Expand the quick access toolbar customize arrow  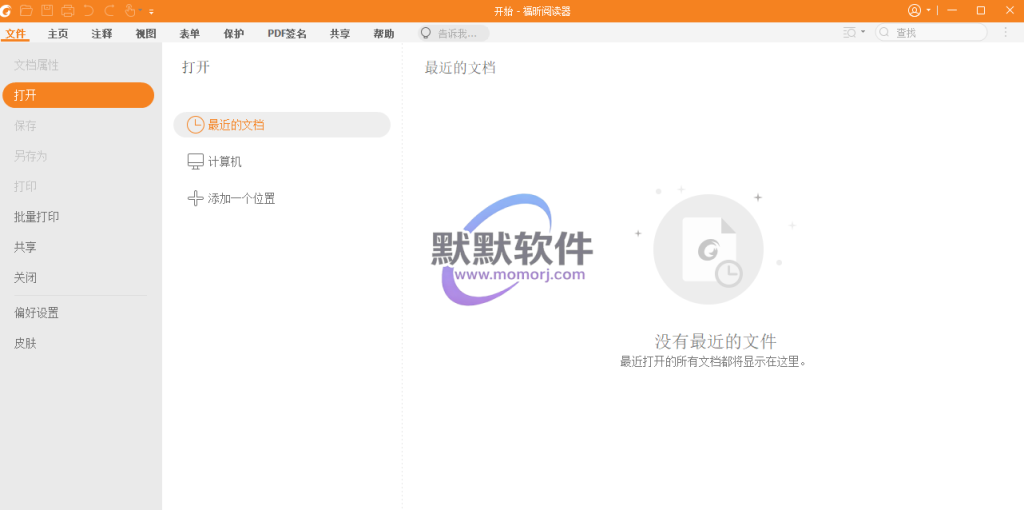point(152,11)
